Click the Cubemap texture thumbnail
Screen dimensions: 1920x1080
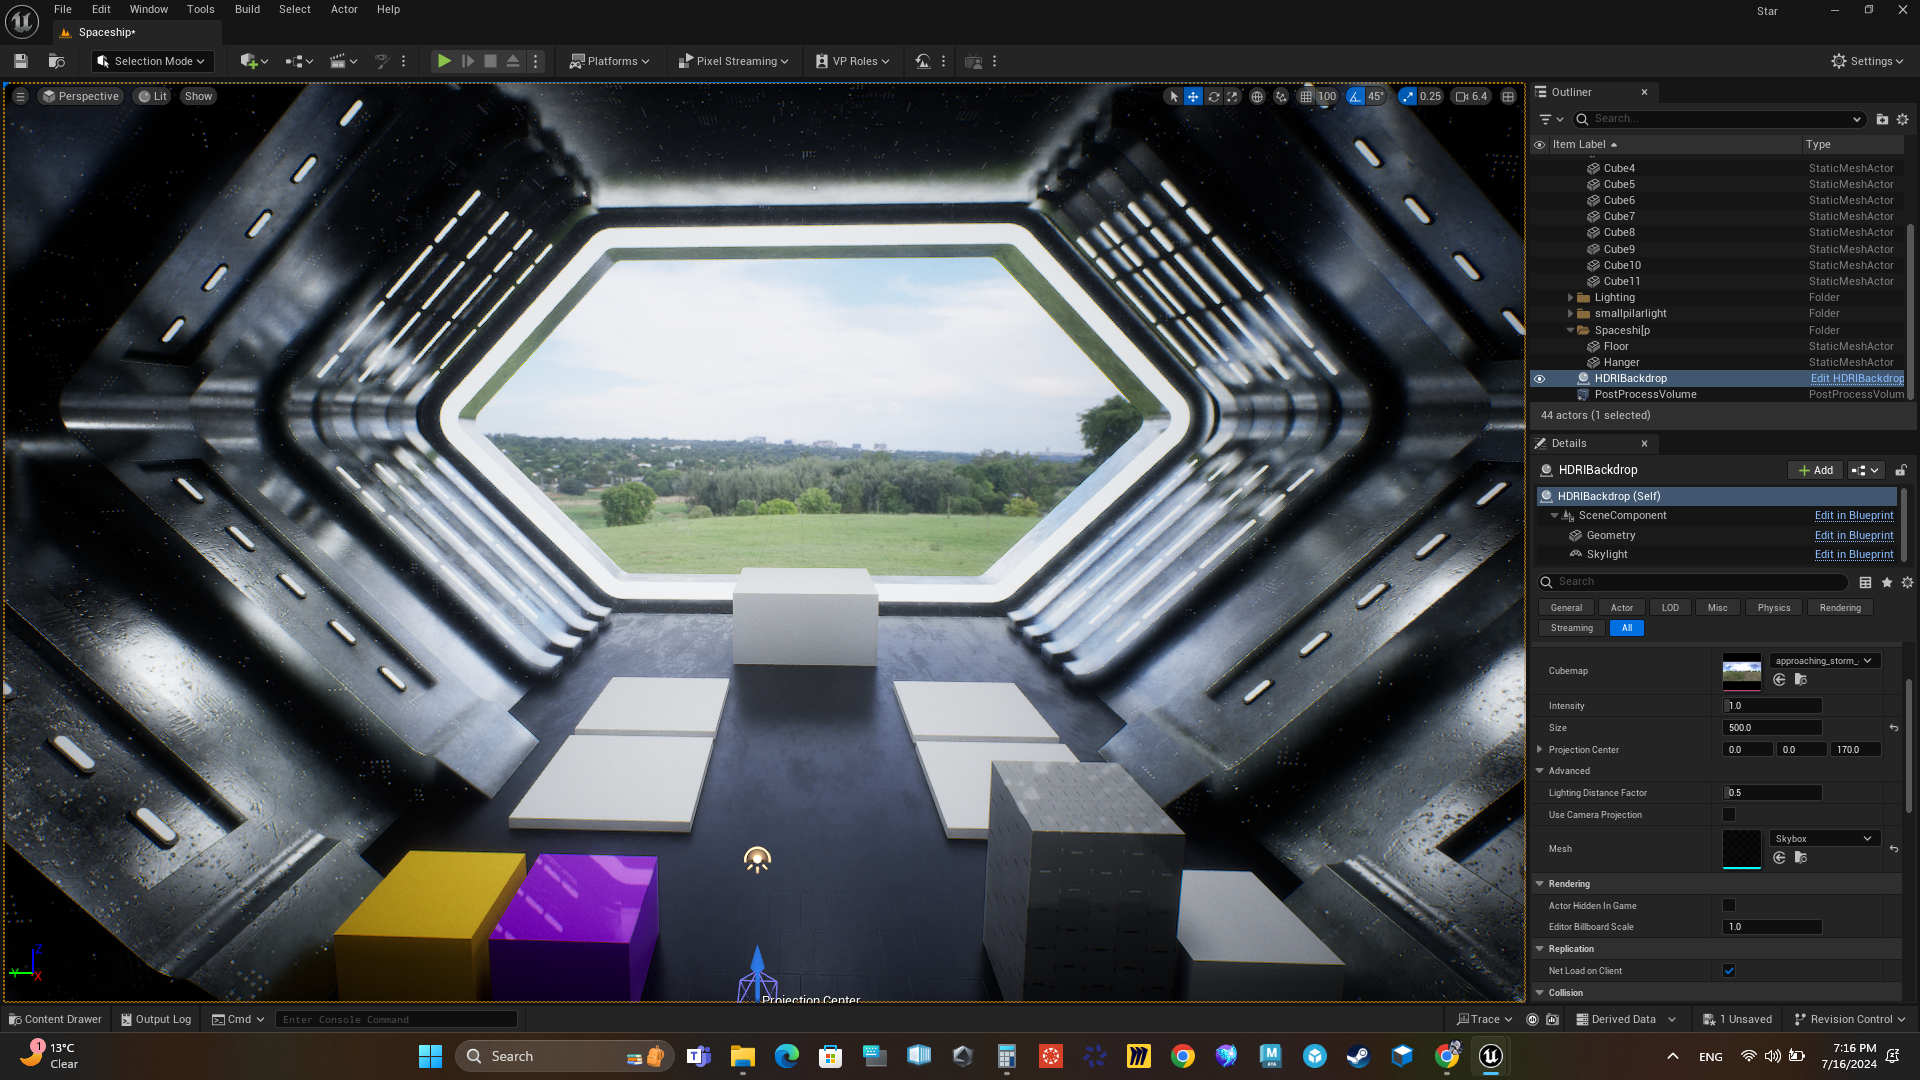tap(1741, 672)
